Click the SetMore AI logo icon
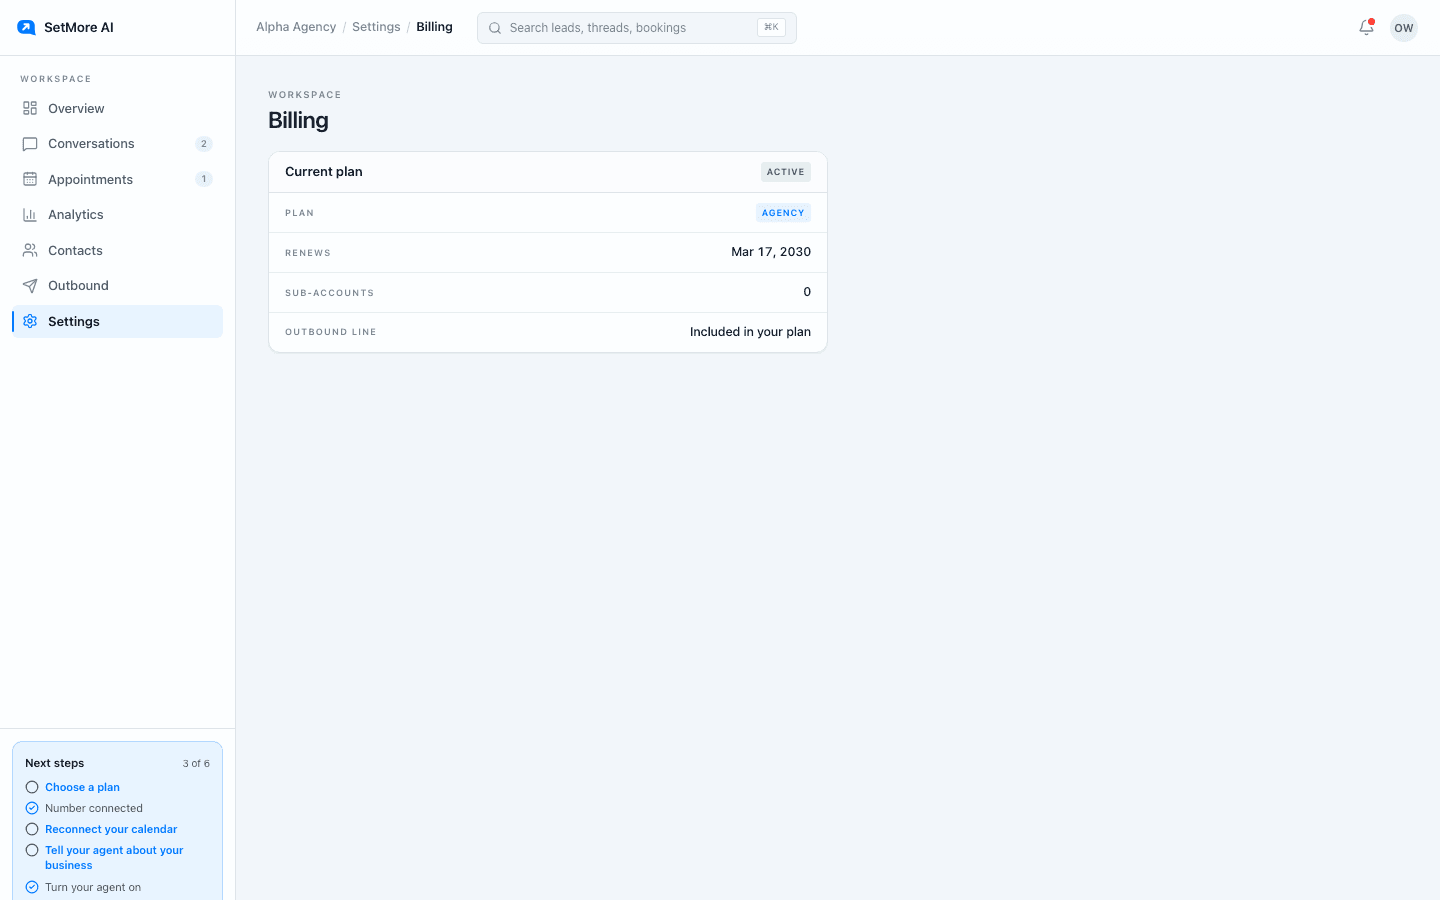1440x900 pixels. tap(26, 27)
